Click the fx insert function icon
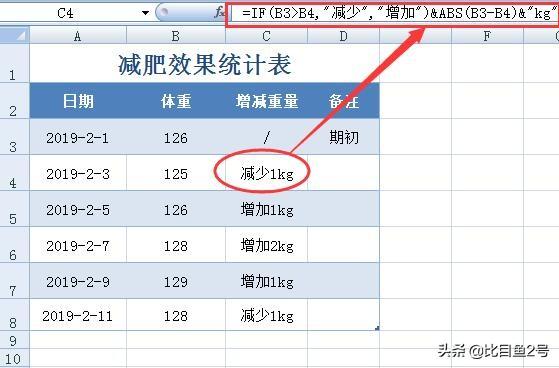Screen dimensions: 559x368 coord(219,13)
